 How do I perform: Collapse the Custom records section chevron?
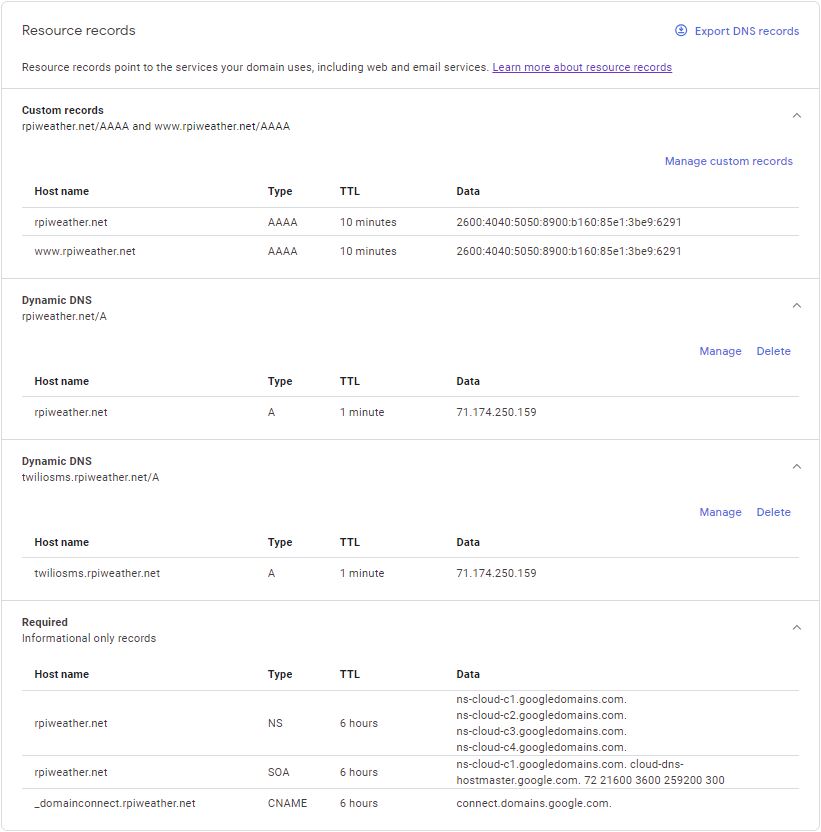(x=796, y=115)
